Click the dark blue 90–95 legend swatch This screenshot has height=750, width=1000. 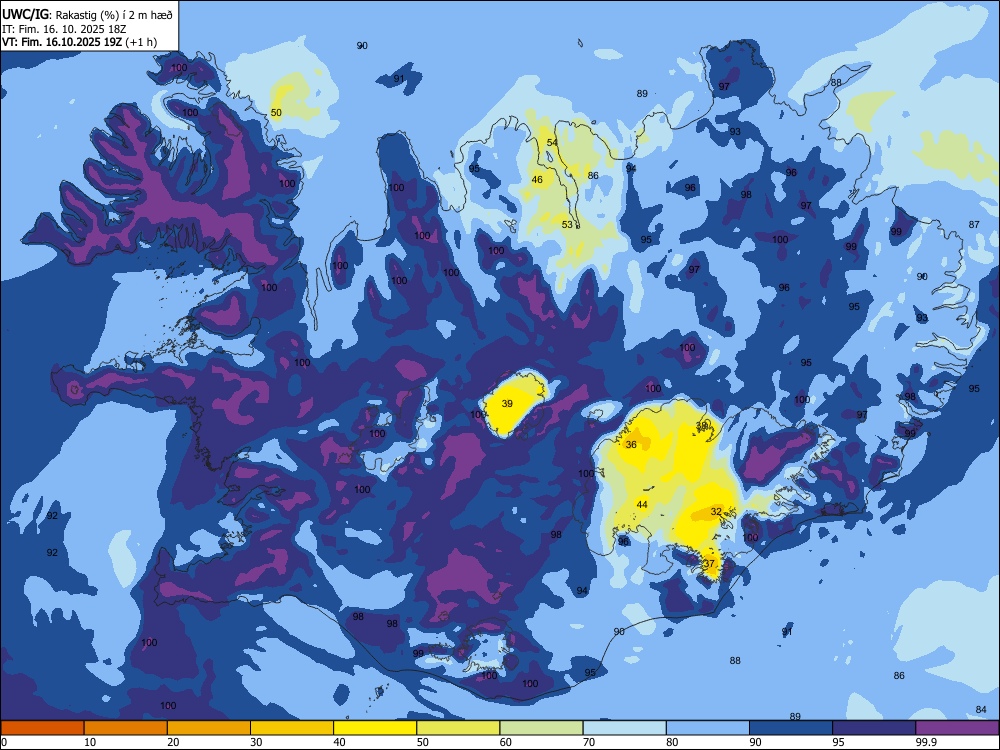pos(791,728)
